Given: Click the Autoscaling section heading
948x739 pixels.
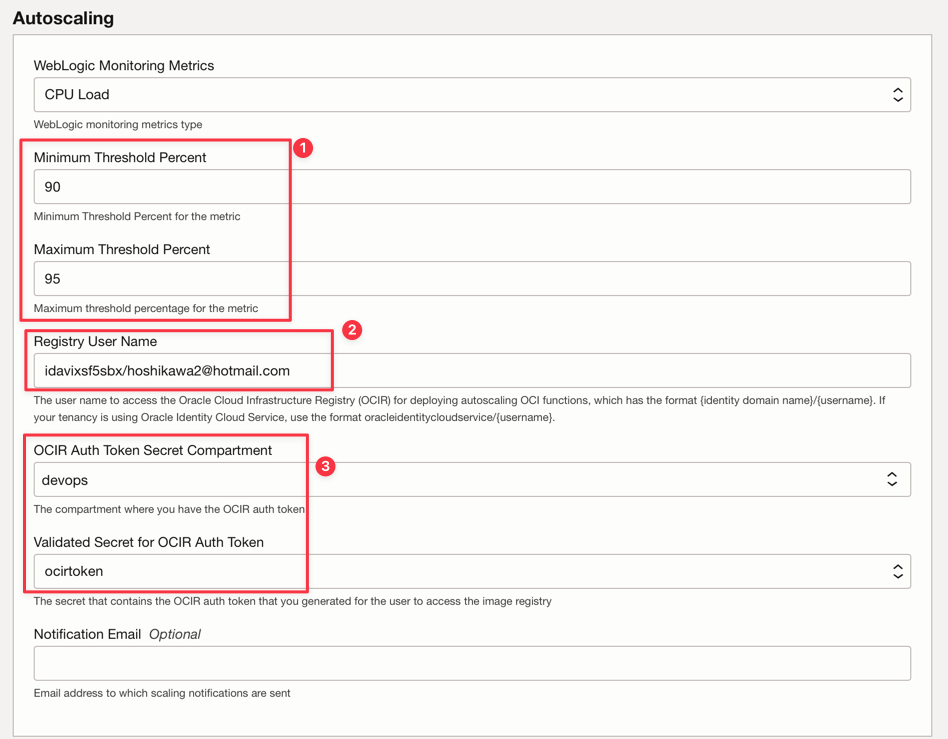Looking at the screenshot, I should [x=63, y=18].
